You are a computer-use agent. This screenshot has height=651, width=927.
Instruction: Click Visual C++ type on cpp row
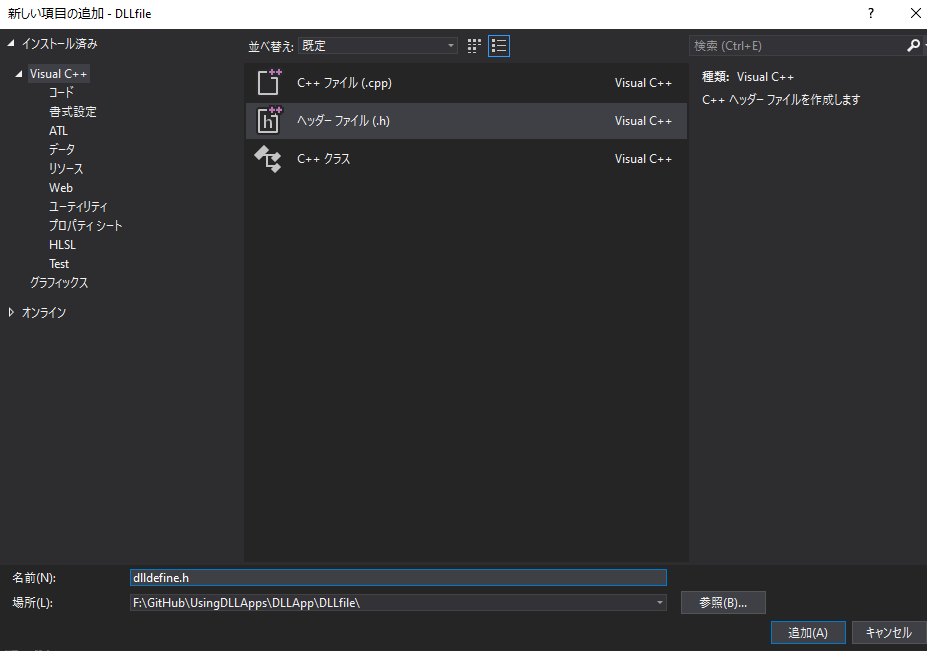tap(643, 83)
